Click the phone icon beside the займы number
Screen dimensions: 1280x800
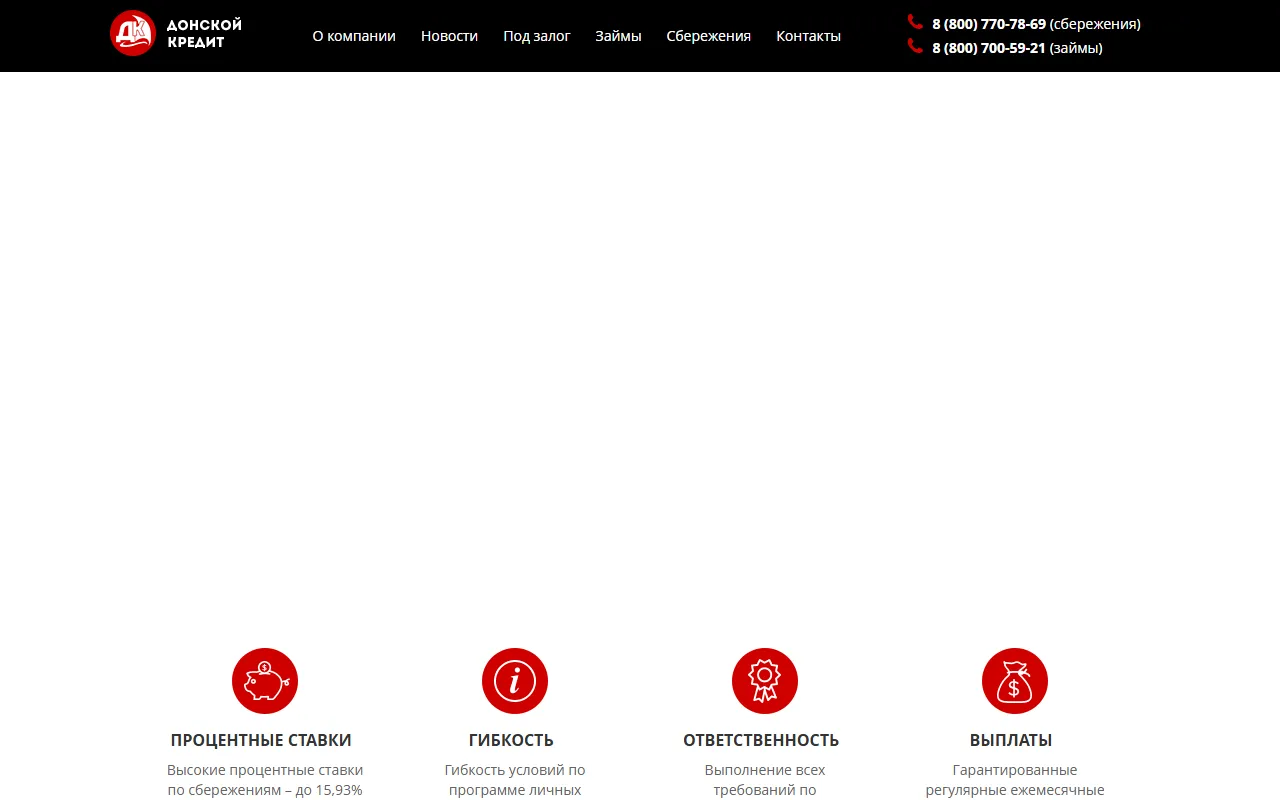[x=915, y=46]
